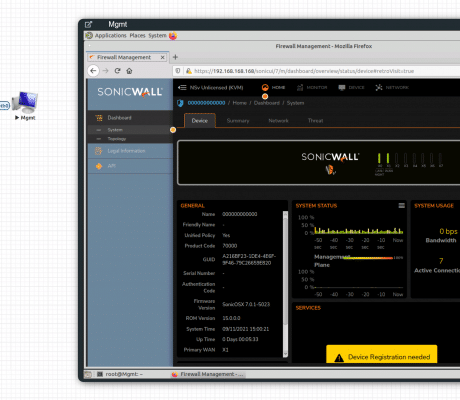Click the DEVICE monitor icon
The height and width of the screenshot is (400, 460).
342,87
